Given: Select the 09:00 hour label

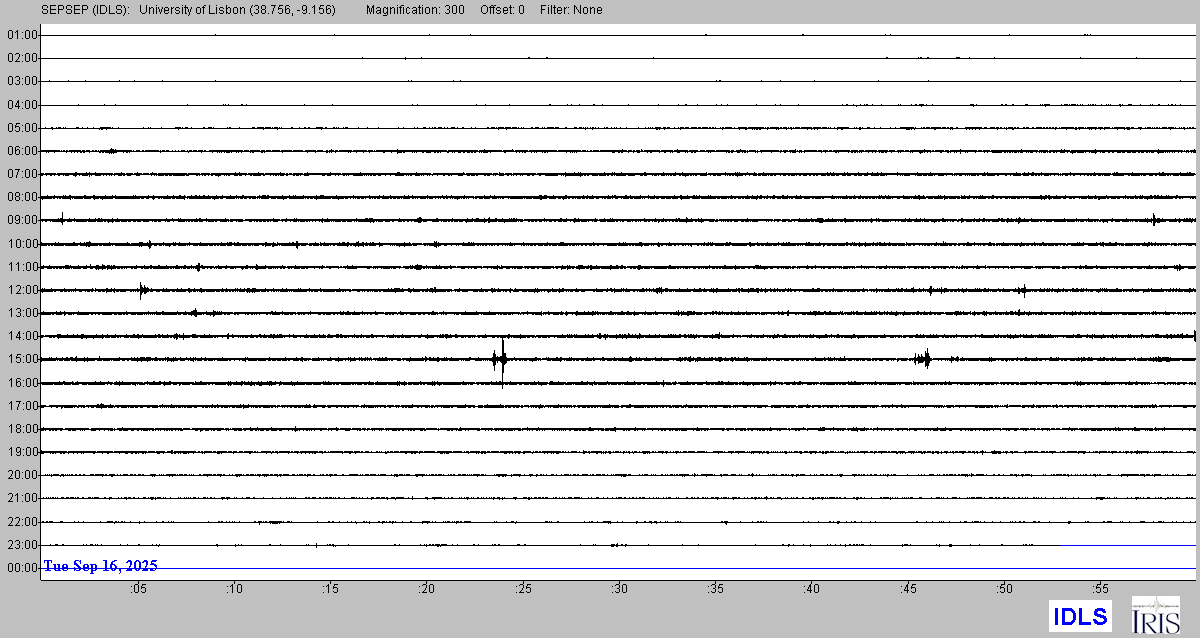Looking at the screenshot, I should click(21, 220).
